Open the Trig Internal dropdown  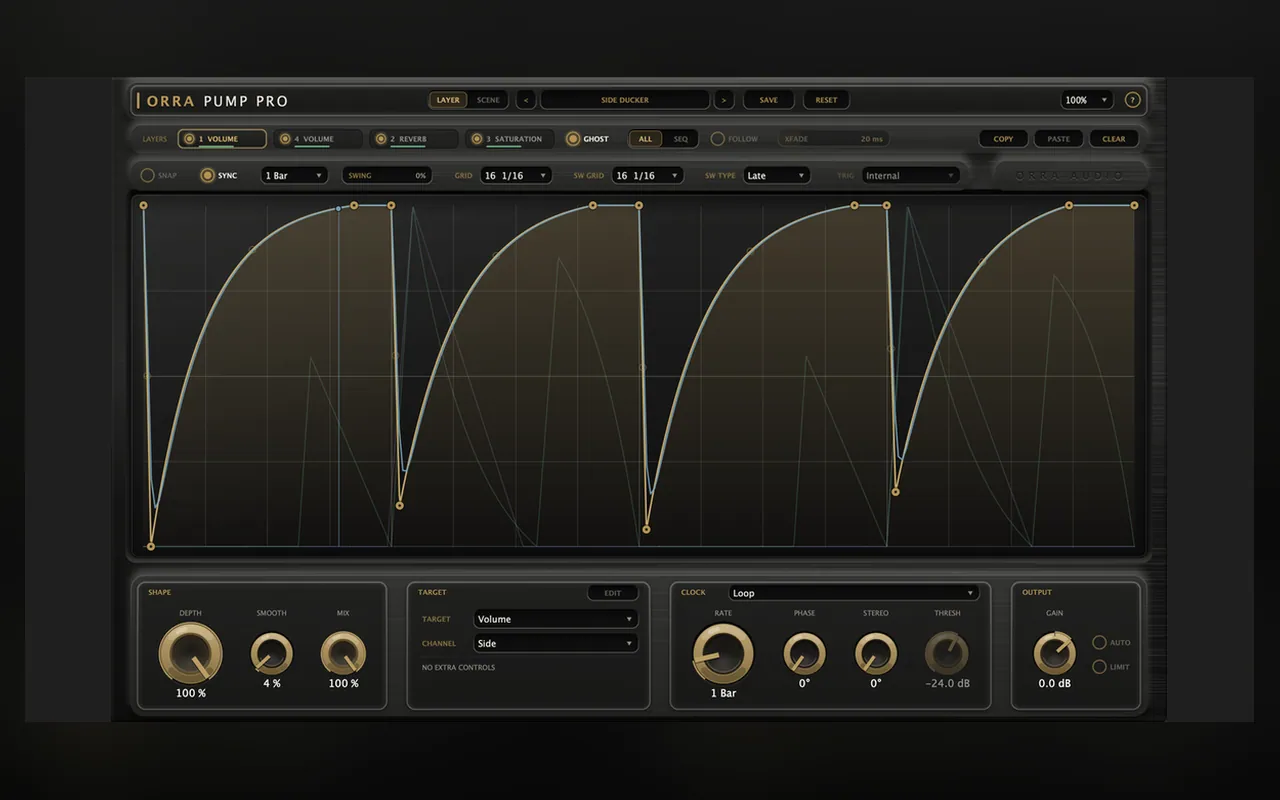[911, 175]
